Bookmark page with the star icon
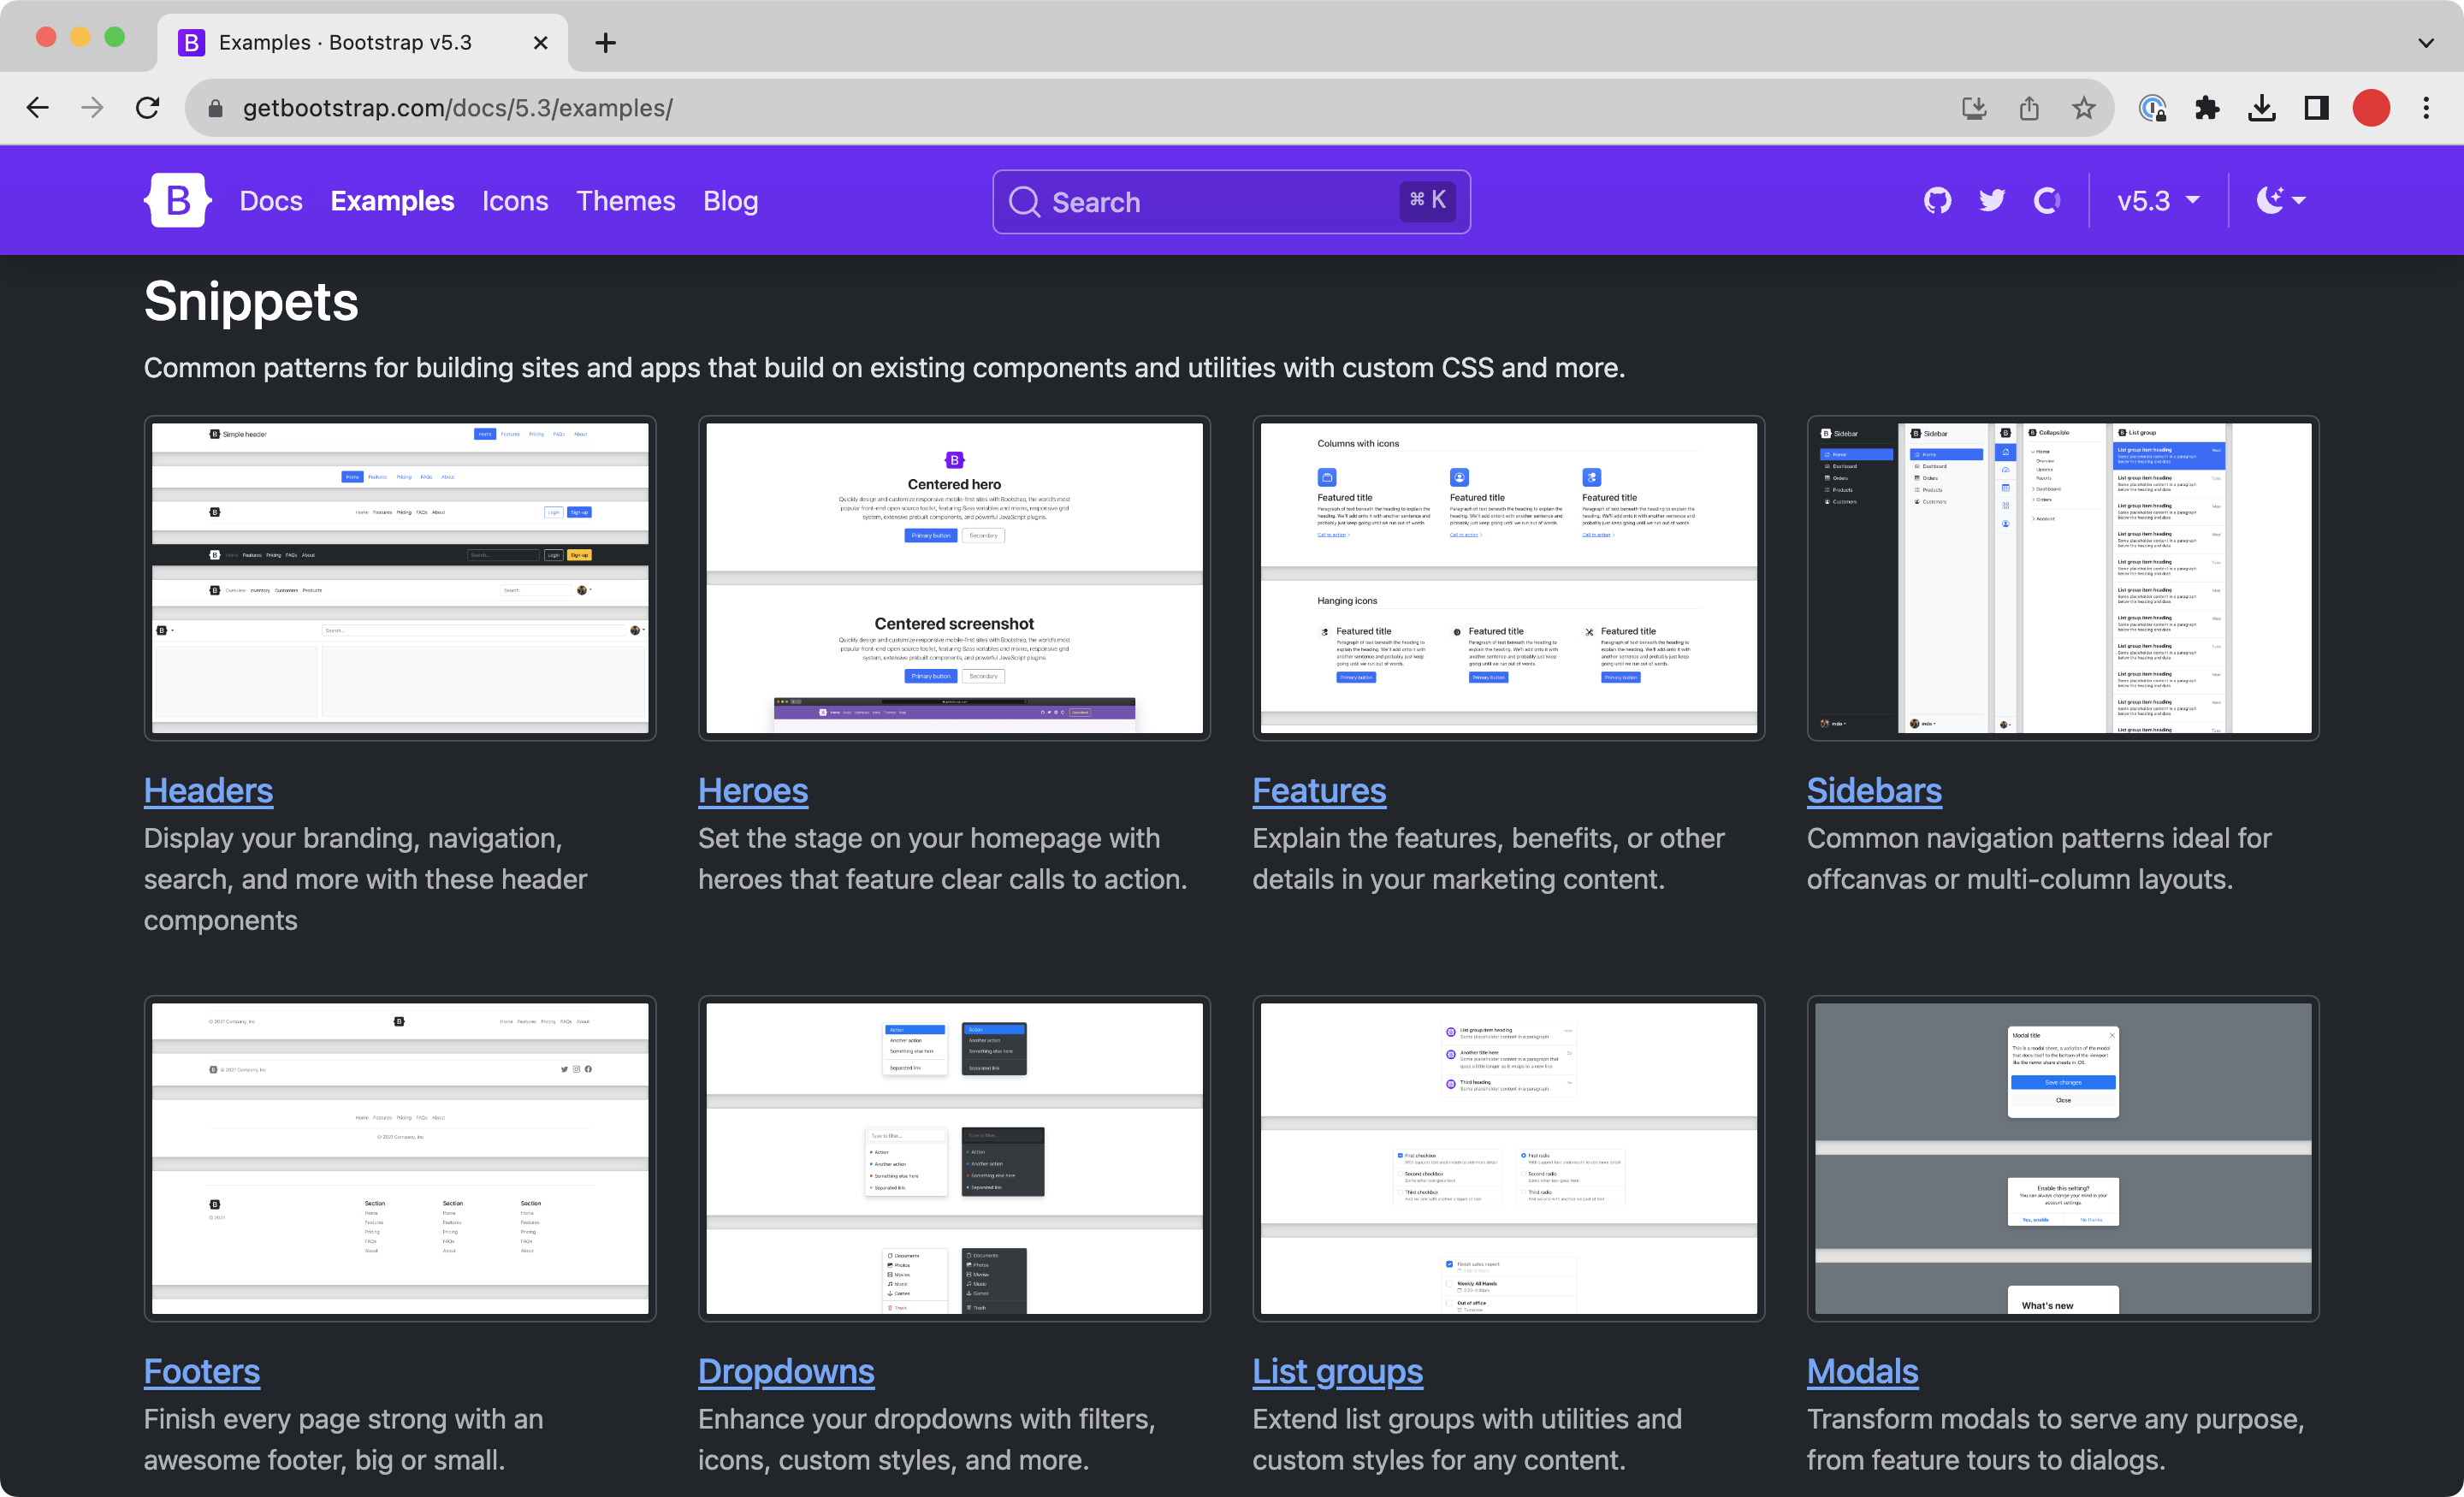 [2083, 108]
